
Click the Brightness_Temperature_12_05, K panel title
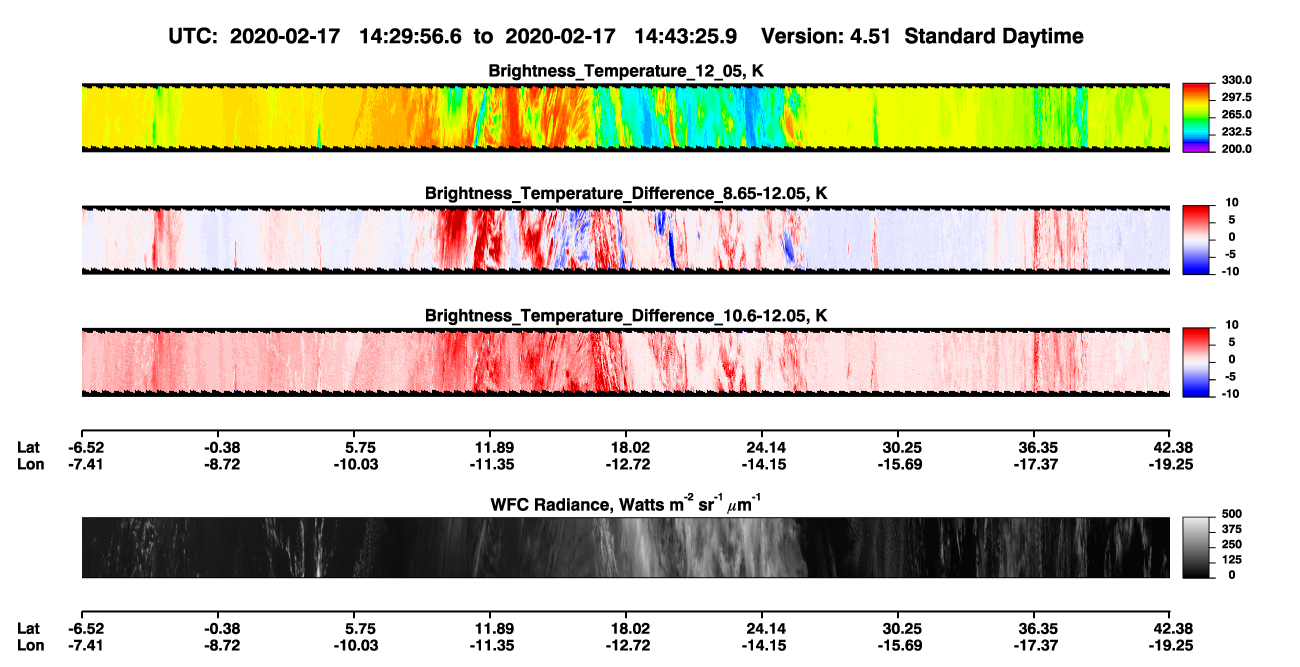pos(626,71)
